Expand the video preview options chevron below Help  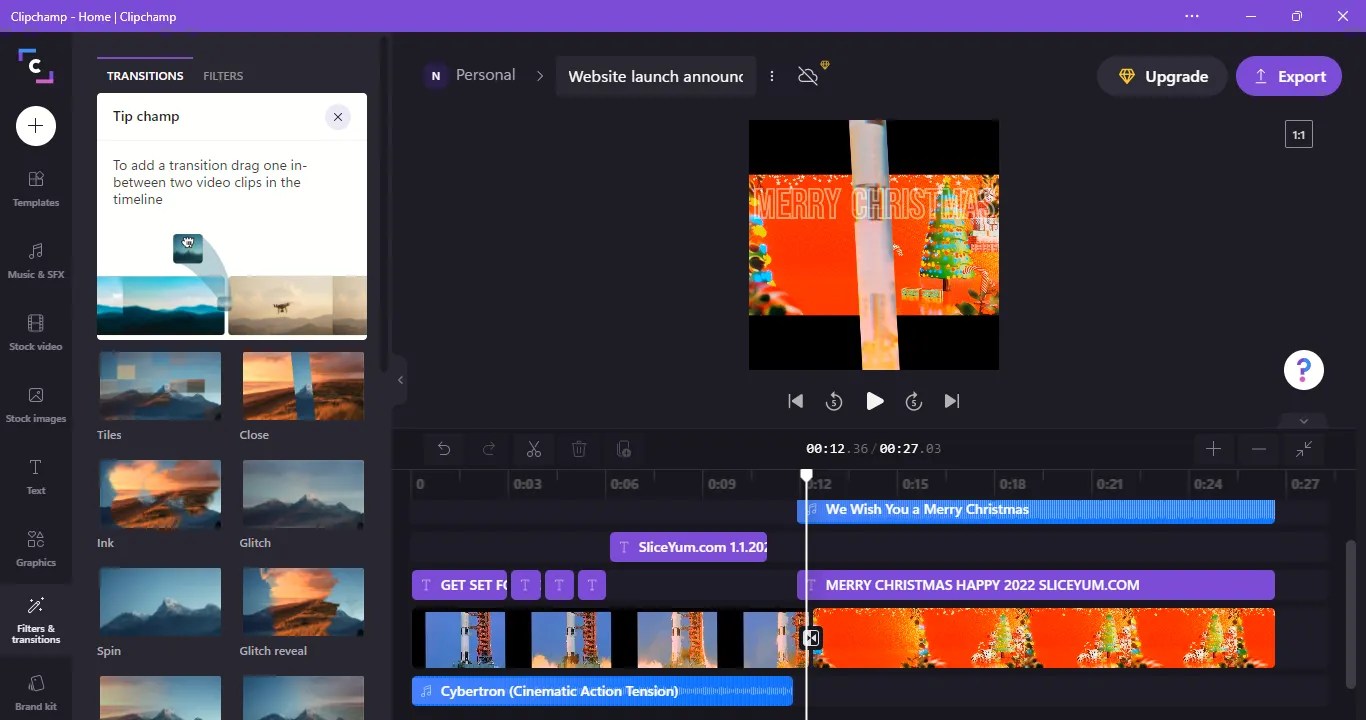coord(1303,421)
